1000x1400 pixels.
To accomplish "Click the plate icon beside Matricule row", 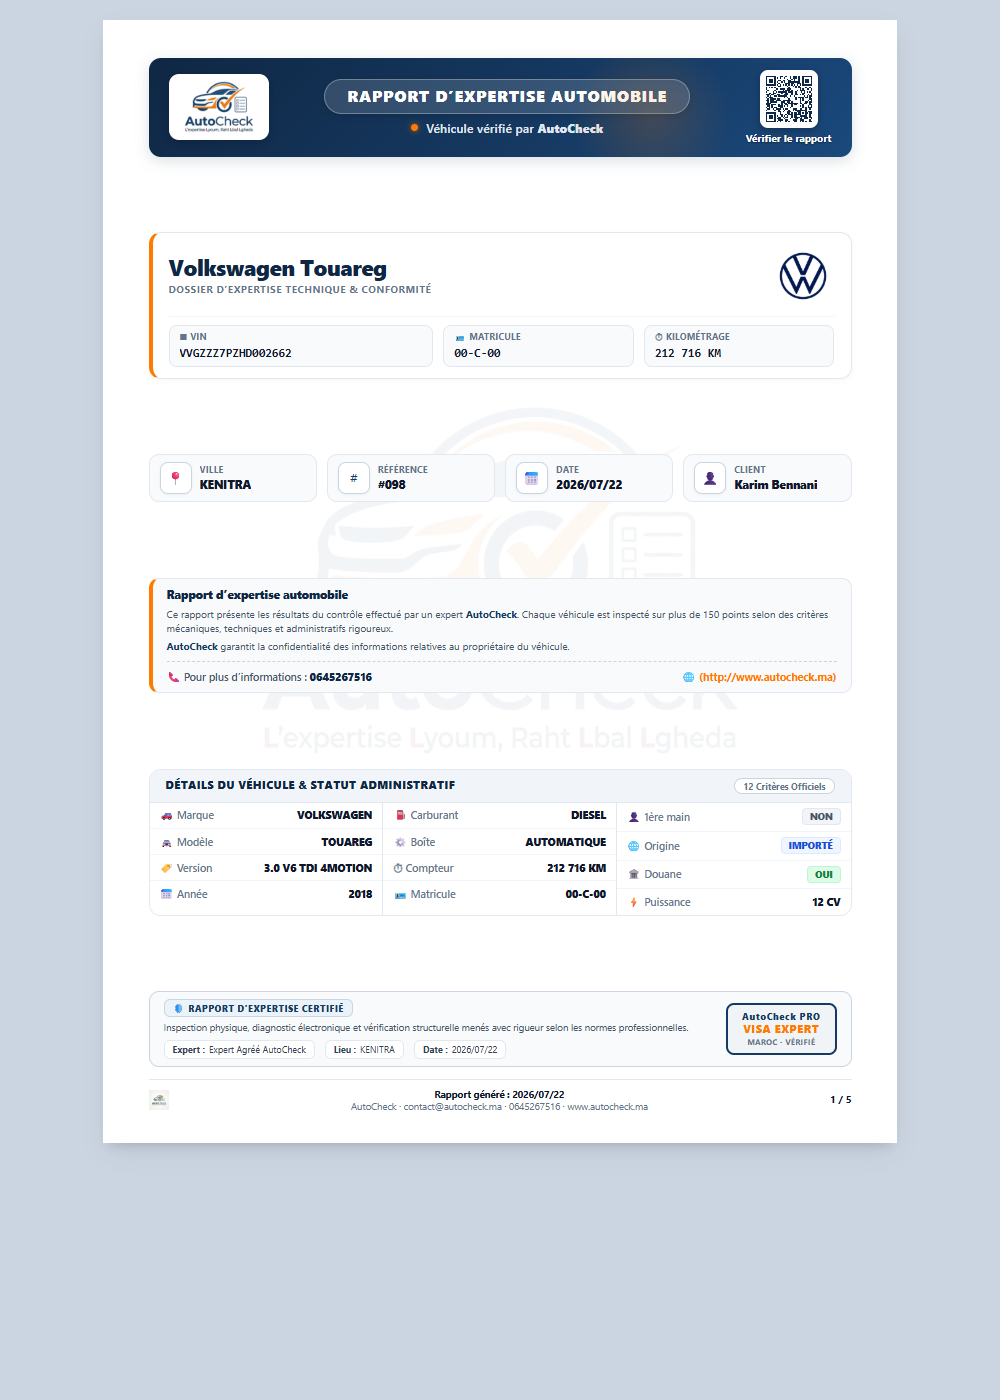I will click(x=400, y=895).
